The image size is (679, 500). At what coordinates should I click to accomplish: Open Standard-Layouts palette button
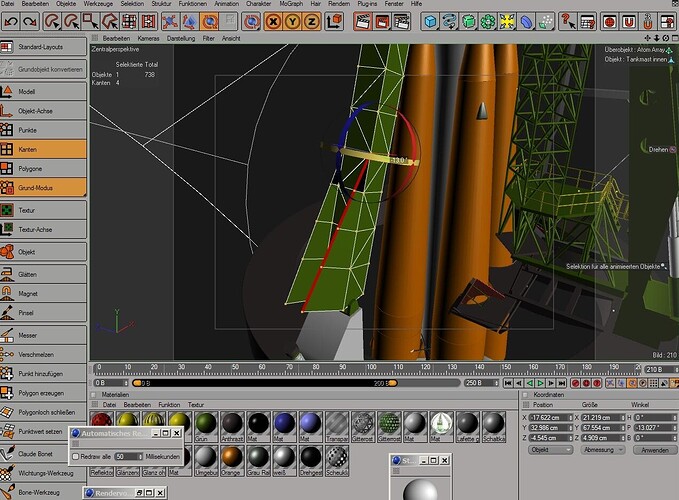pyautogui.click(x=43, y=47)
